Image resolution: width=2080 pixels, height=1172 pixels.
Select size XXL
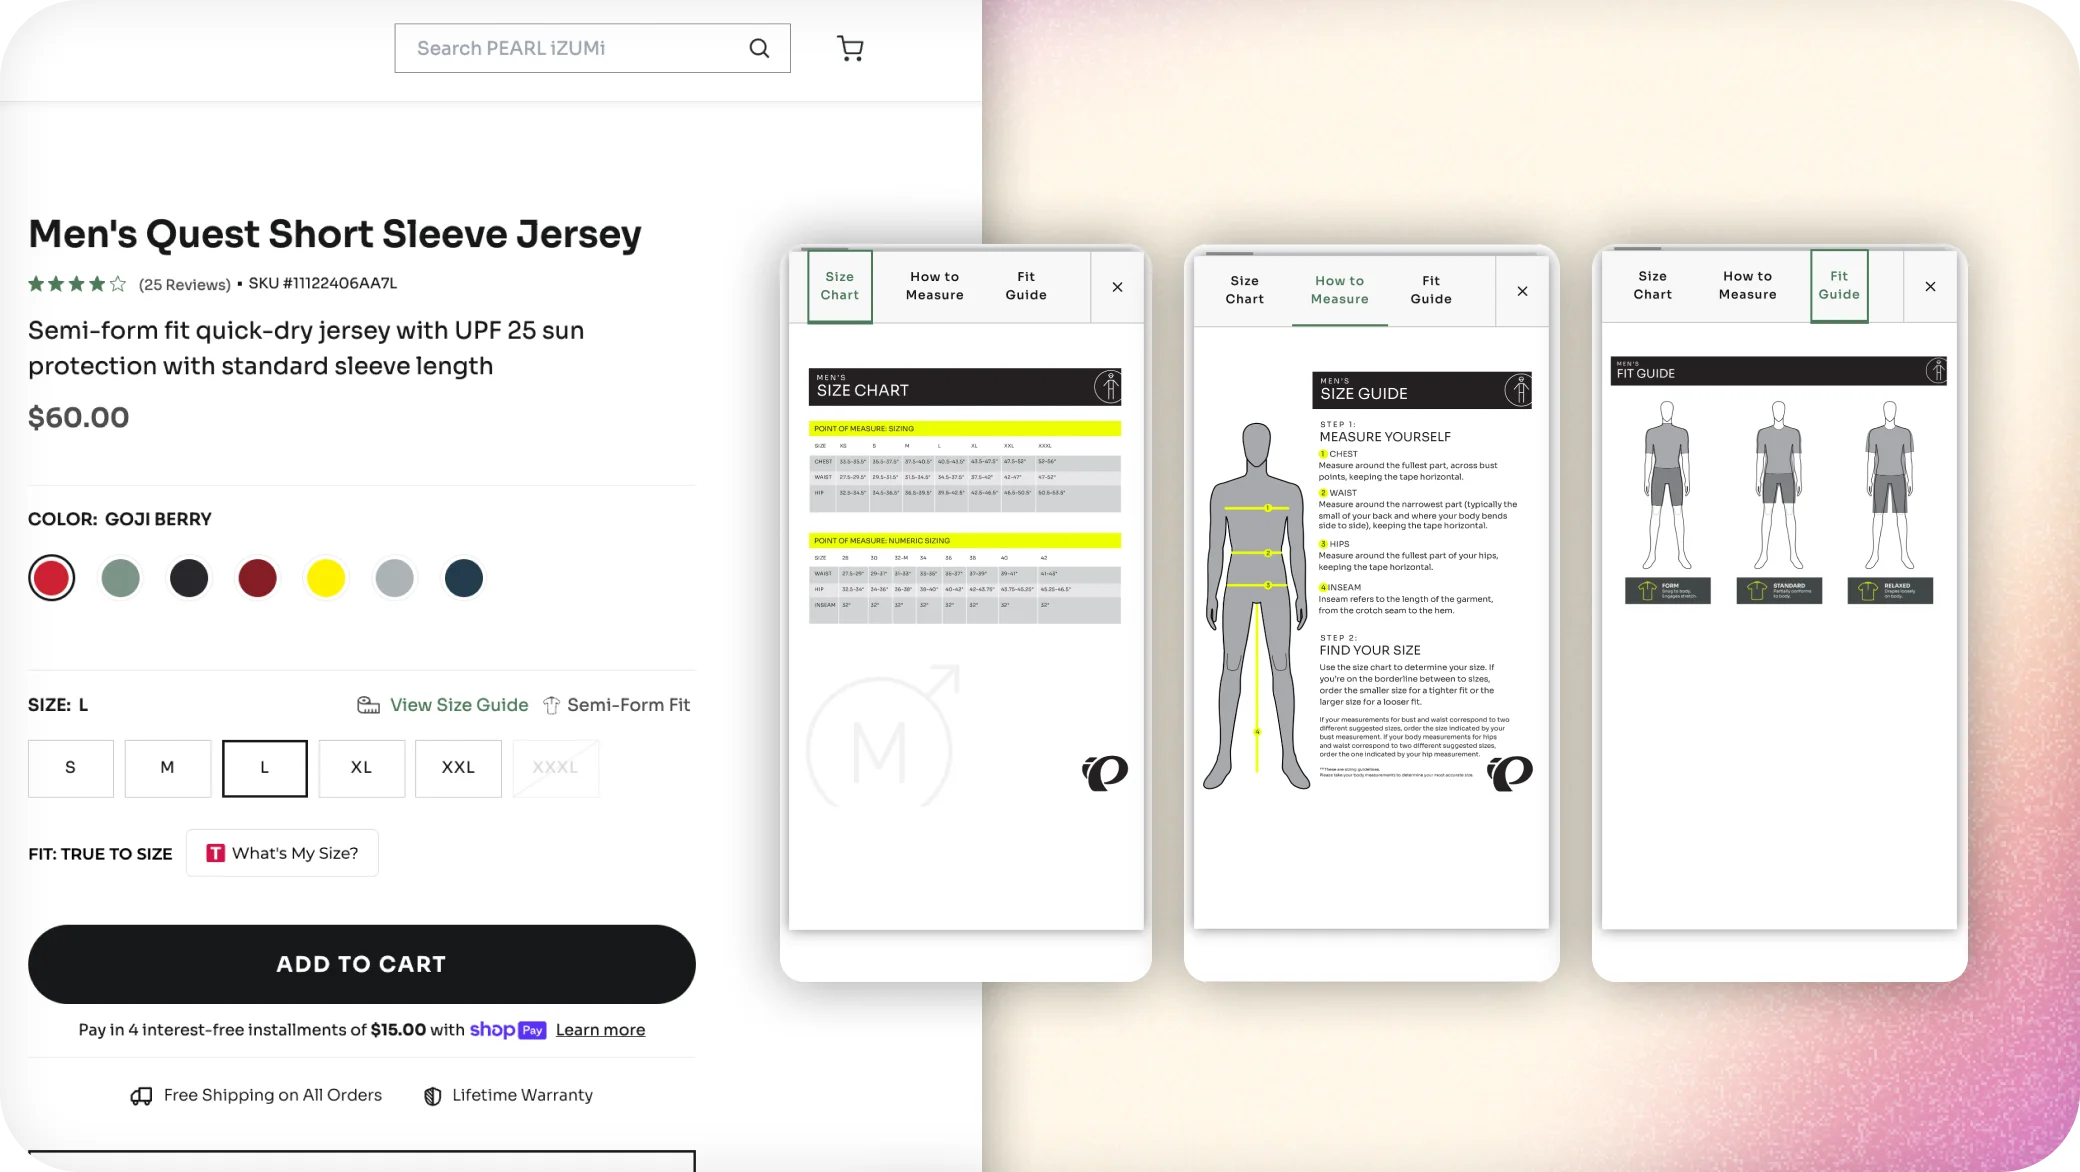458,768
